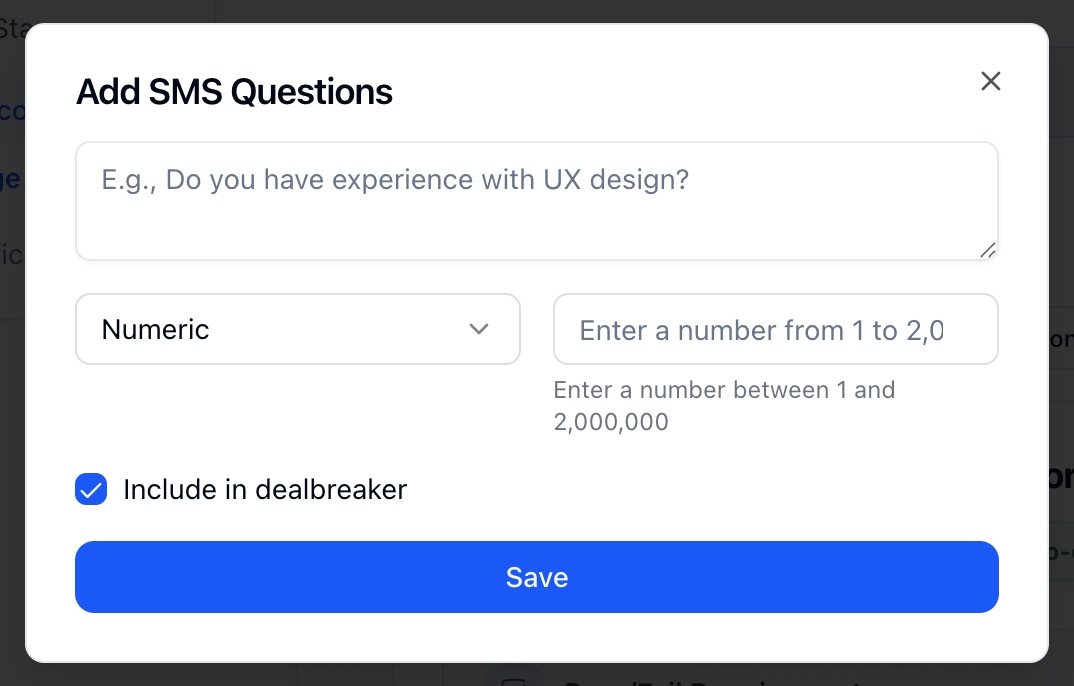Expand the question type selector showing Numeric

(x=297, y=329)
